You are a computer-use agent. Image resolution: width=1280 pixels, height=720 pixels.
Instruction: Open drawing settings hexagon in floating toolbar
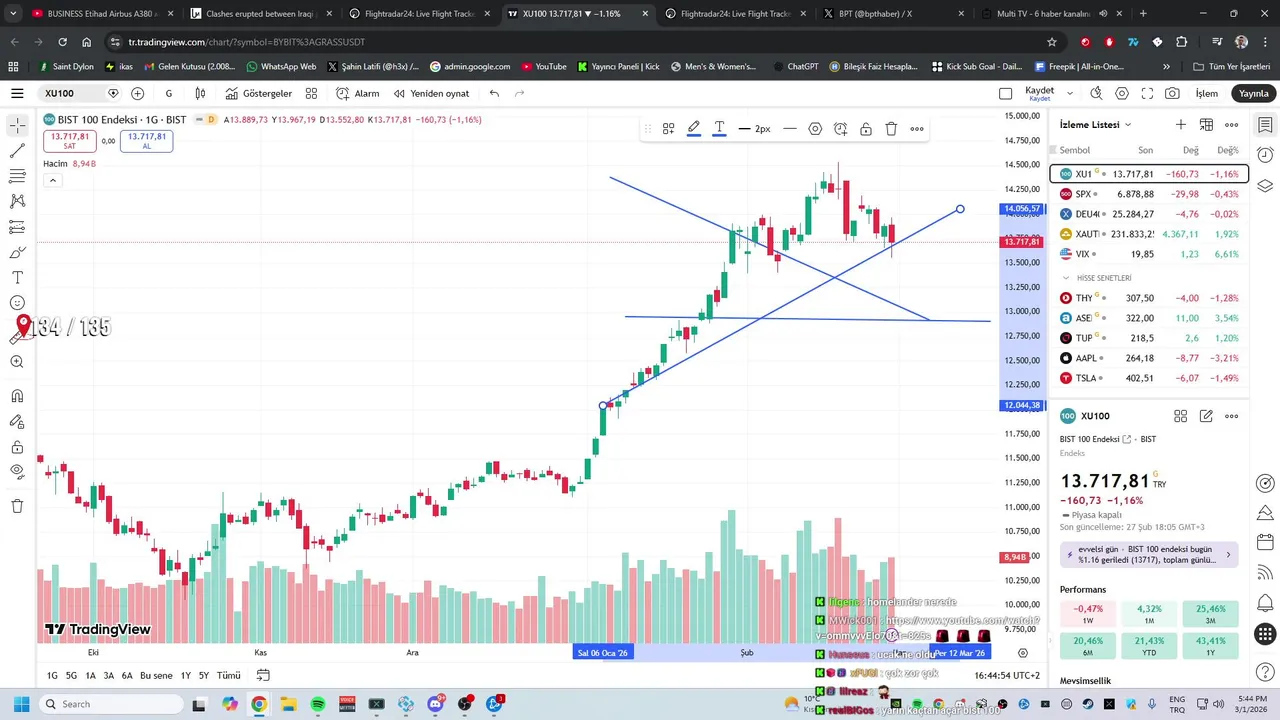(815, 128)
